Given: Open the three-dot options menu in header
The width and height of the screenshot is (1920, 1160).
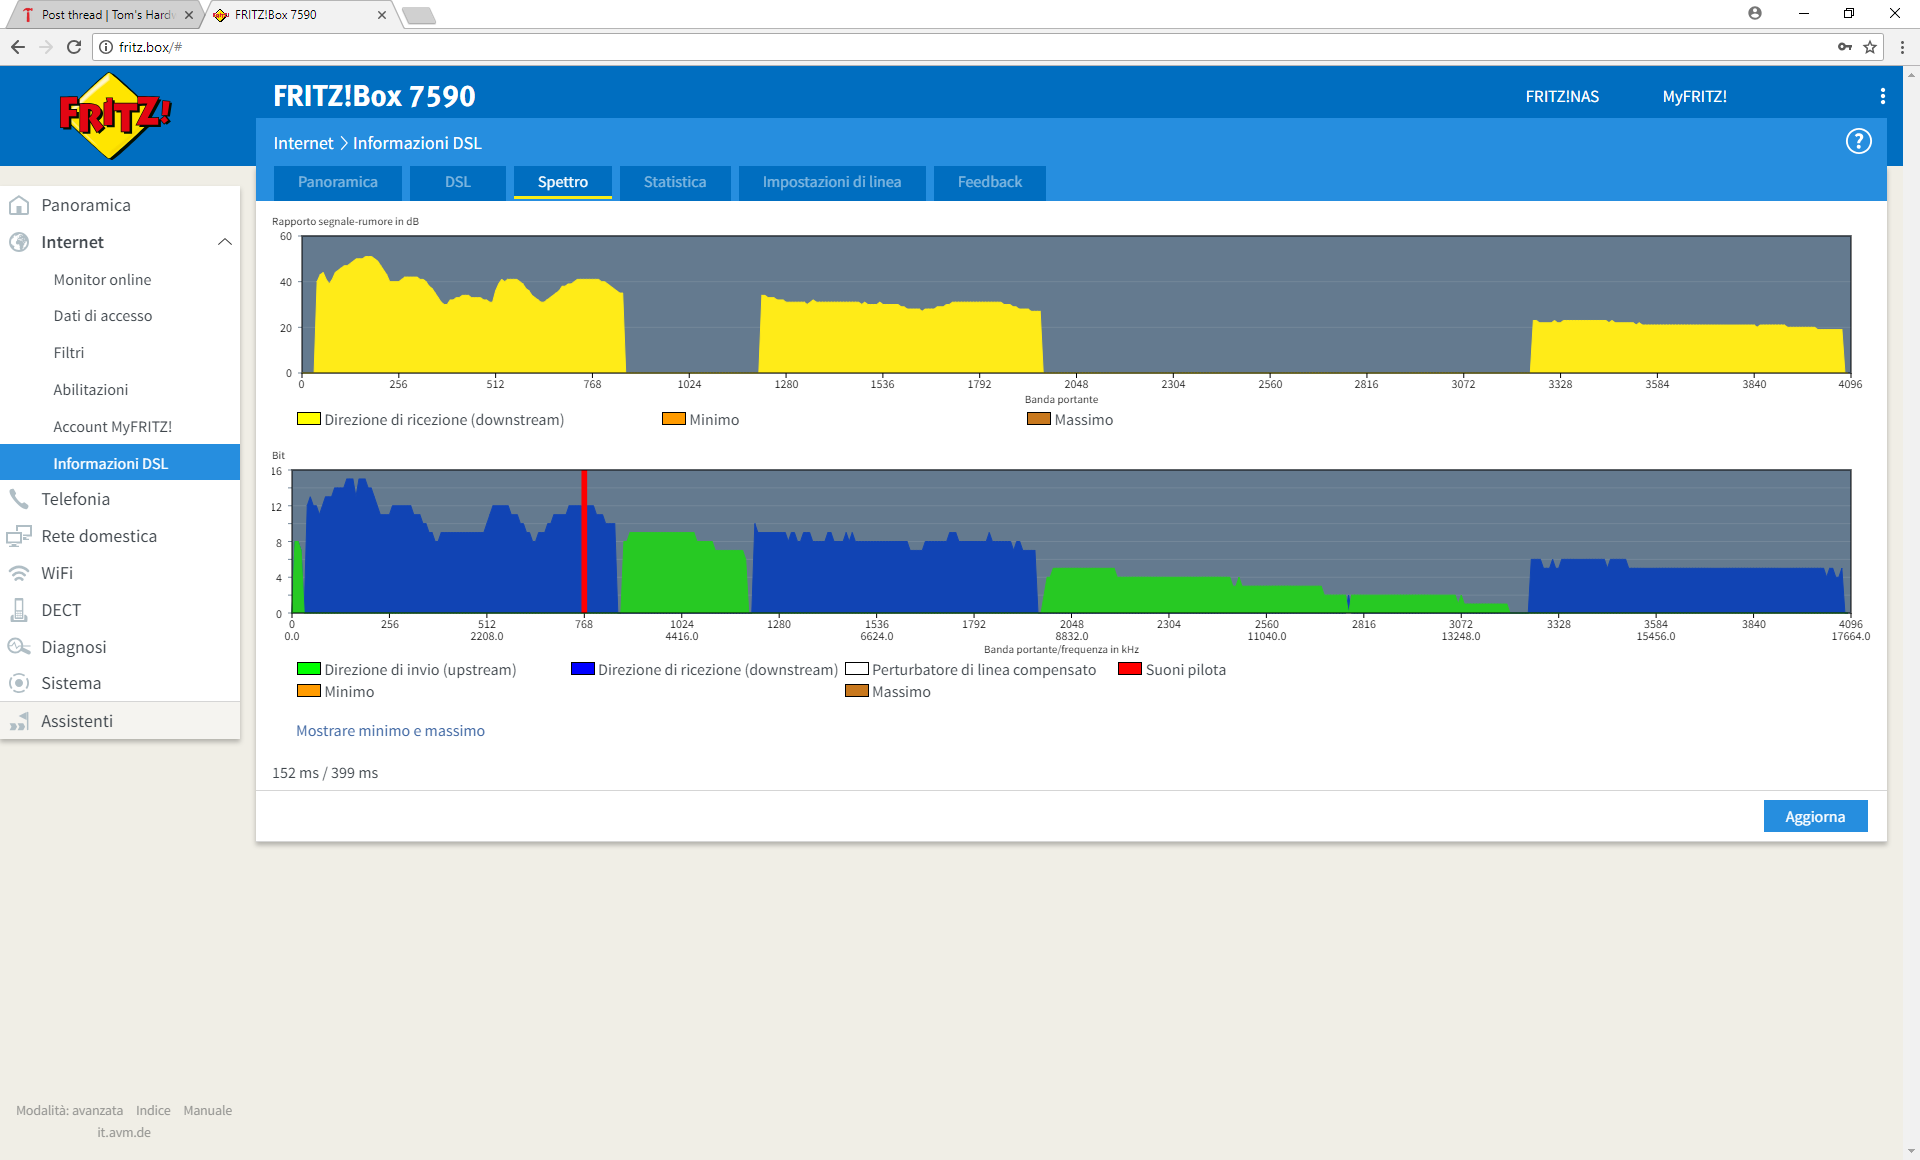Looking at the screenshot, I should point(1882,96).
